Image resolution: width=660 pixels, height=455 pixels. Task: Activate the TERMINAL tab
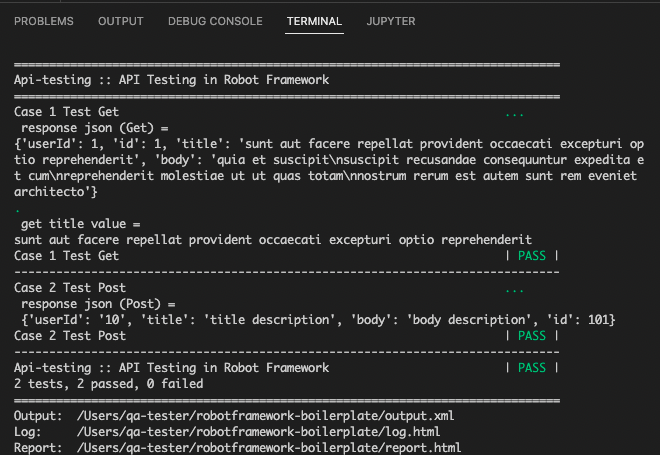[x=314, y=21]
